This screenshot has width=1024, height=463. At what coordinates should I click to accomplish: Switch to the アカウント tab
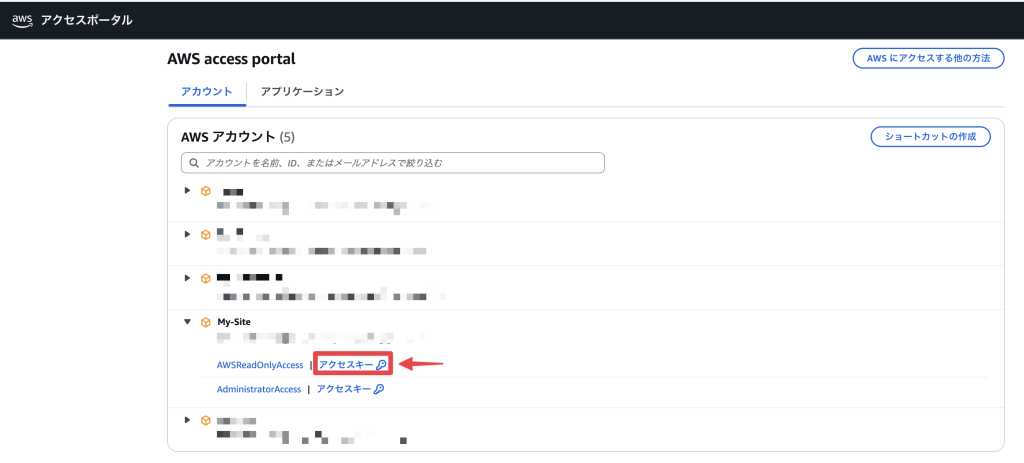(206, 91)
